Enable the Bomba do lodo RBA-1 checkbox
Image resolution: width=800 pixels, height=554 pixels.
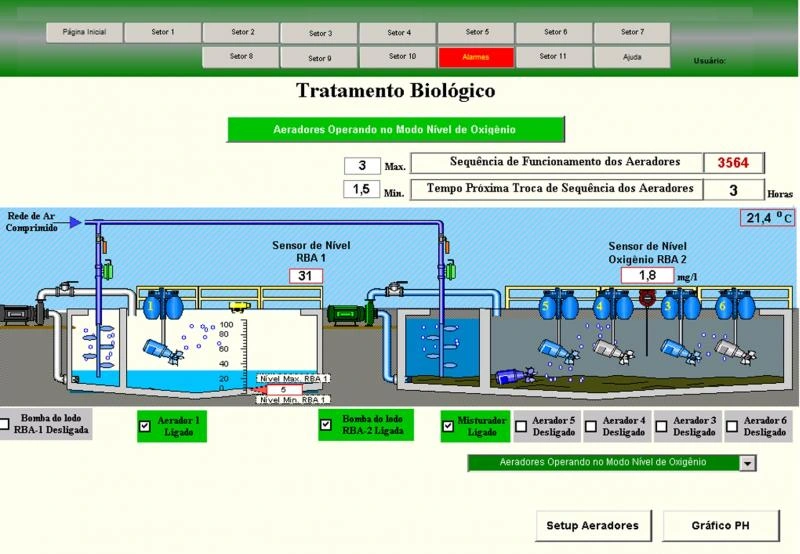pyautogui.click(x=6, y=424)
